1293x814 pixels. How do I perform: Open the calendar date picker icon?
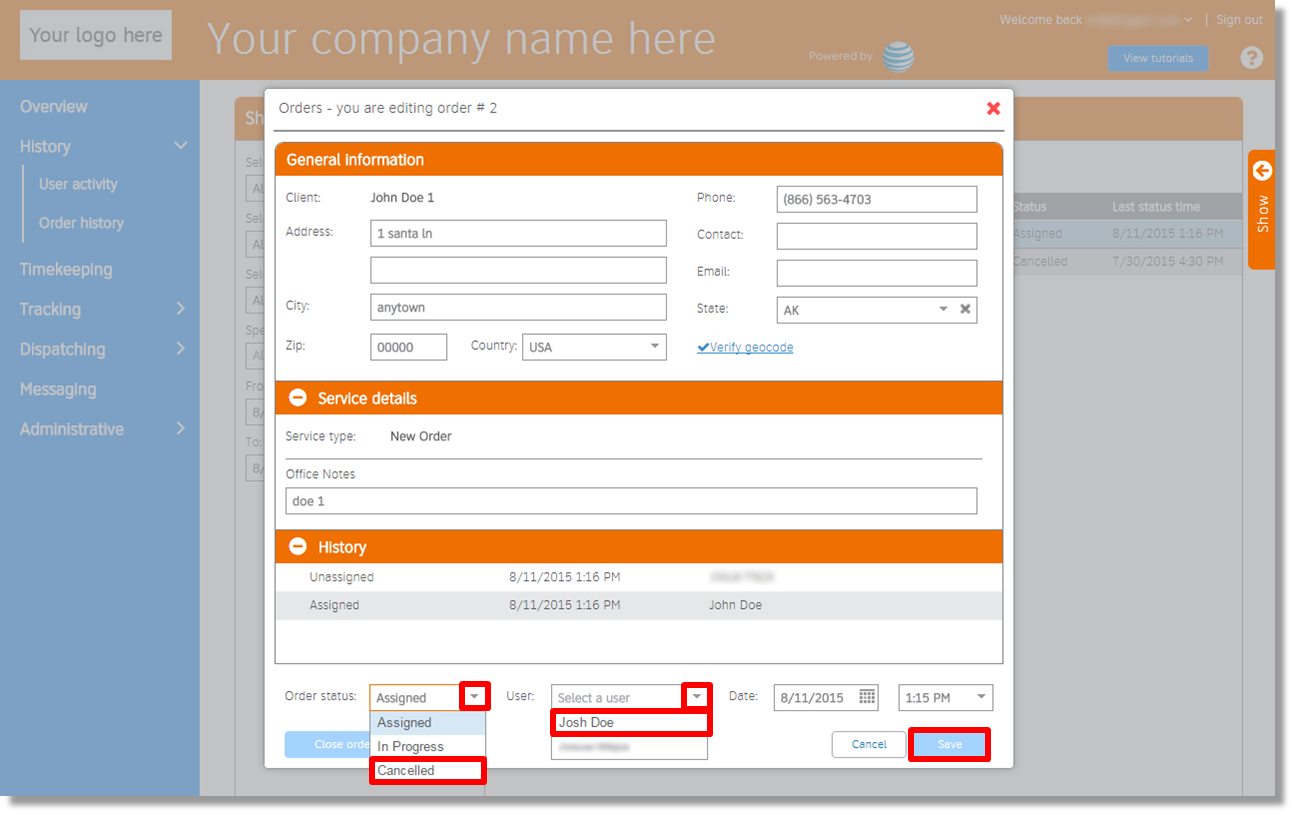tap(866, 697)
